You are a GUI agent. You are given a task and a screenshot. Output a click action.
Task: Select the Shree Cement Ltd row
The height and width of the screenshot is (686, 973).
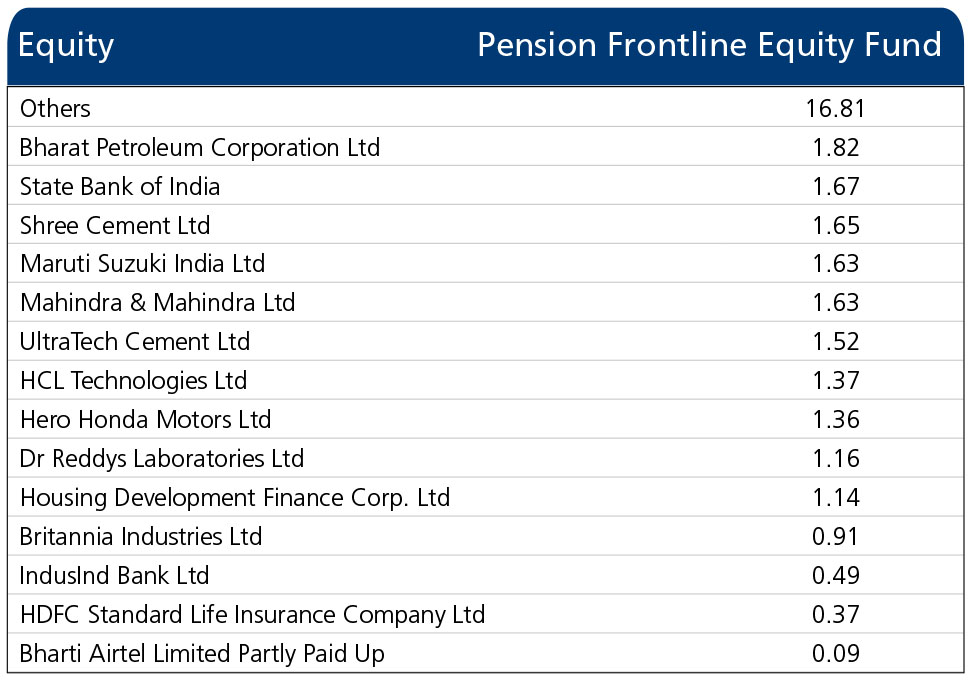pyautogui.click(x=486, y=225)
